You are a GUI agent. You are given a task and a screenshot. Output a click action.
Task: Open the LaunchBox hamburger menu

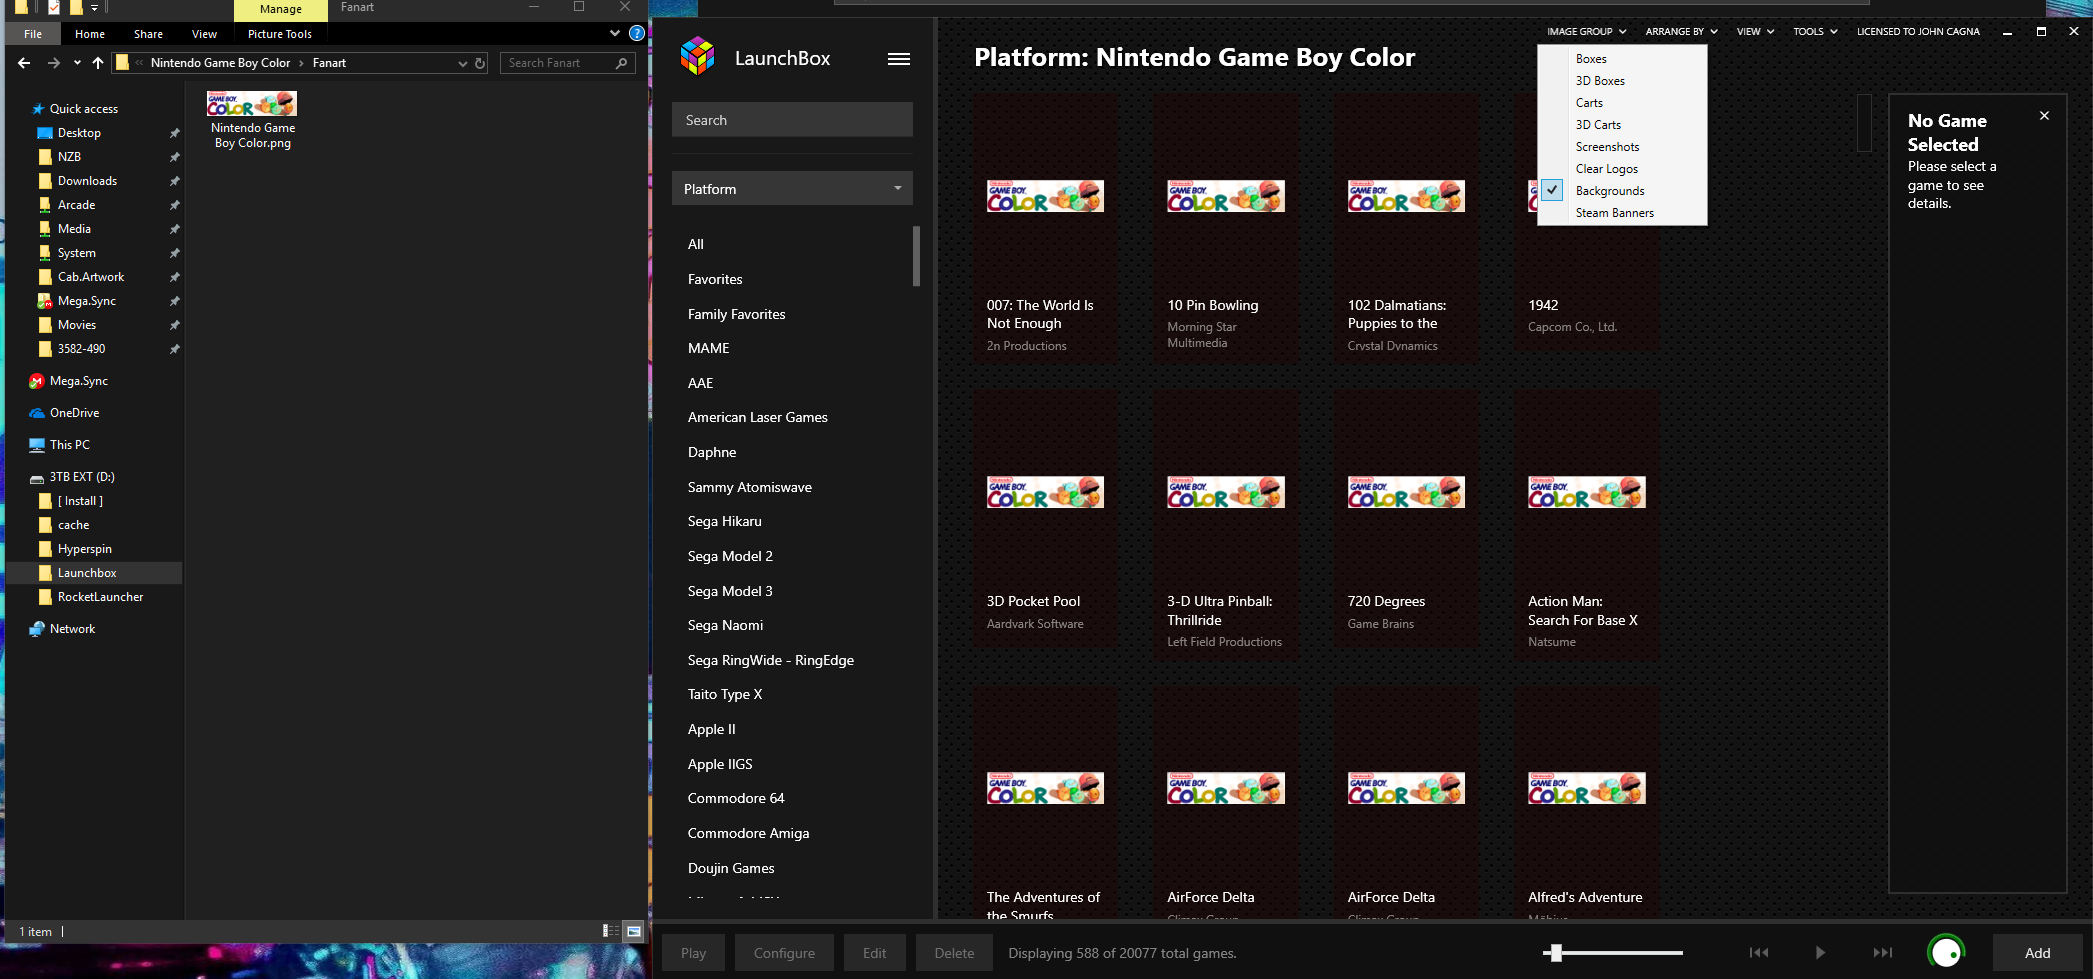[x=898, y=59]
